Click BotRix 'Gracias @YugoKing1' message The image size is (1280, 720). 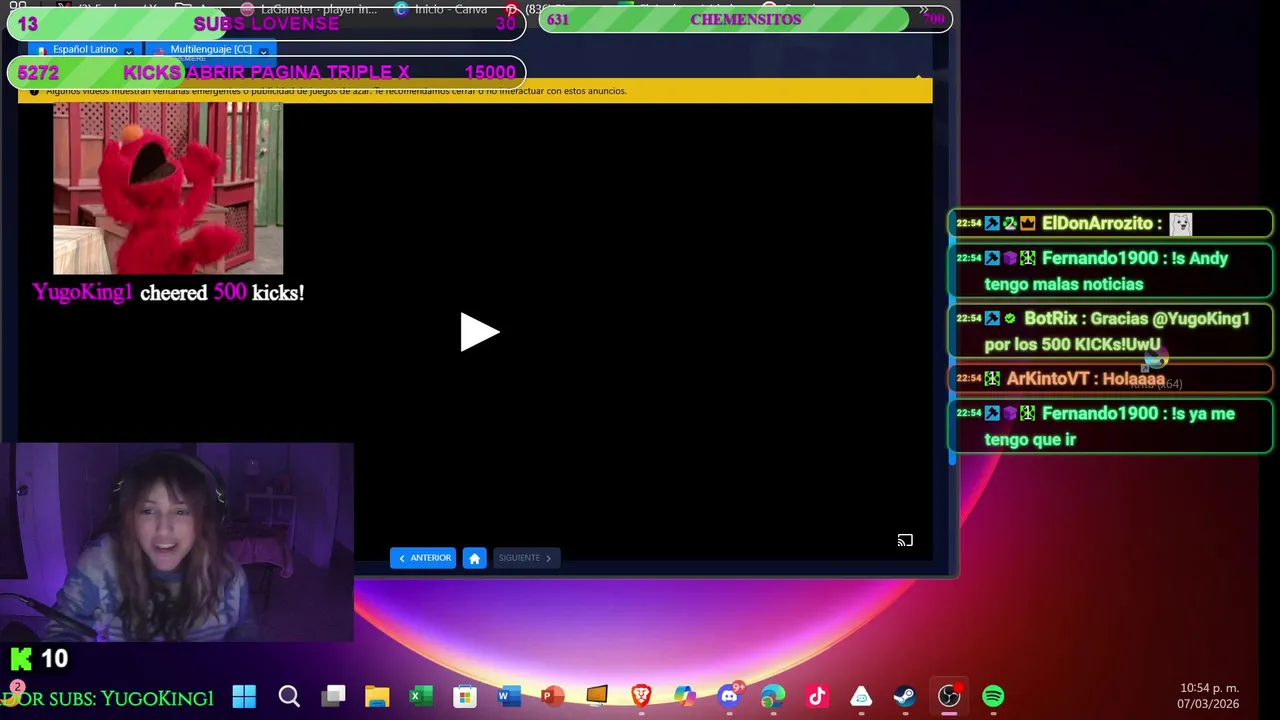tap(1110, 331)
